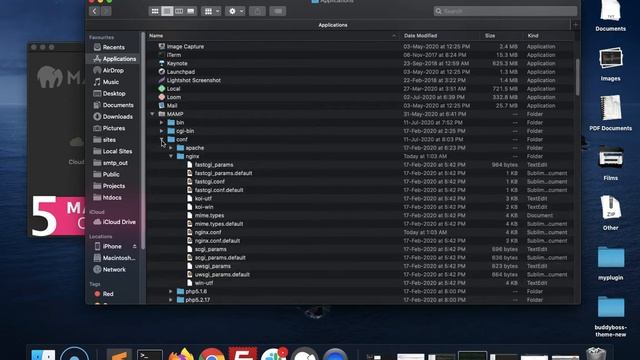Click the Edit Tags toolbar button
Viewport: 640px width, 360px height.
coord(278,11)
